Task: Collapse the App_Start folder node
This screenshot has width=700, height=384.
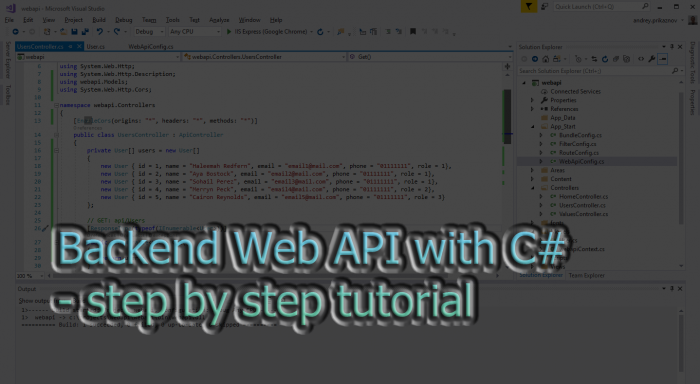Action: click(x=533, y=127)
